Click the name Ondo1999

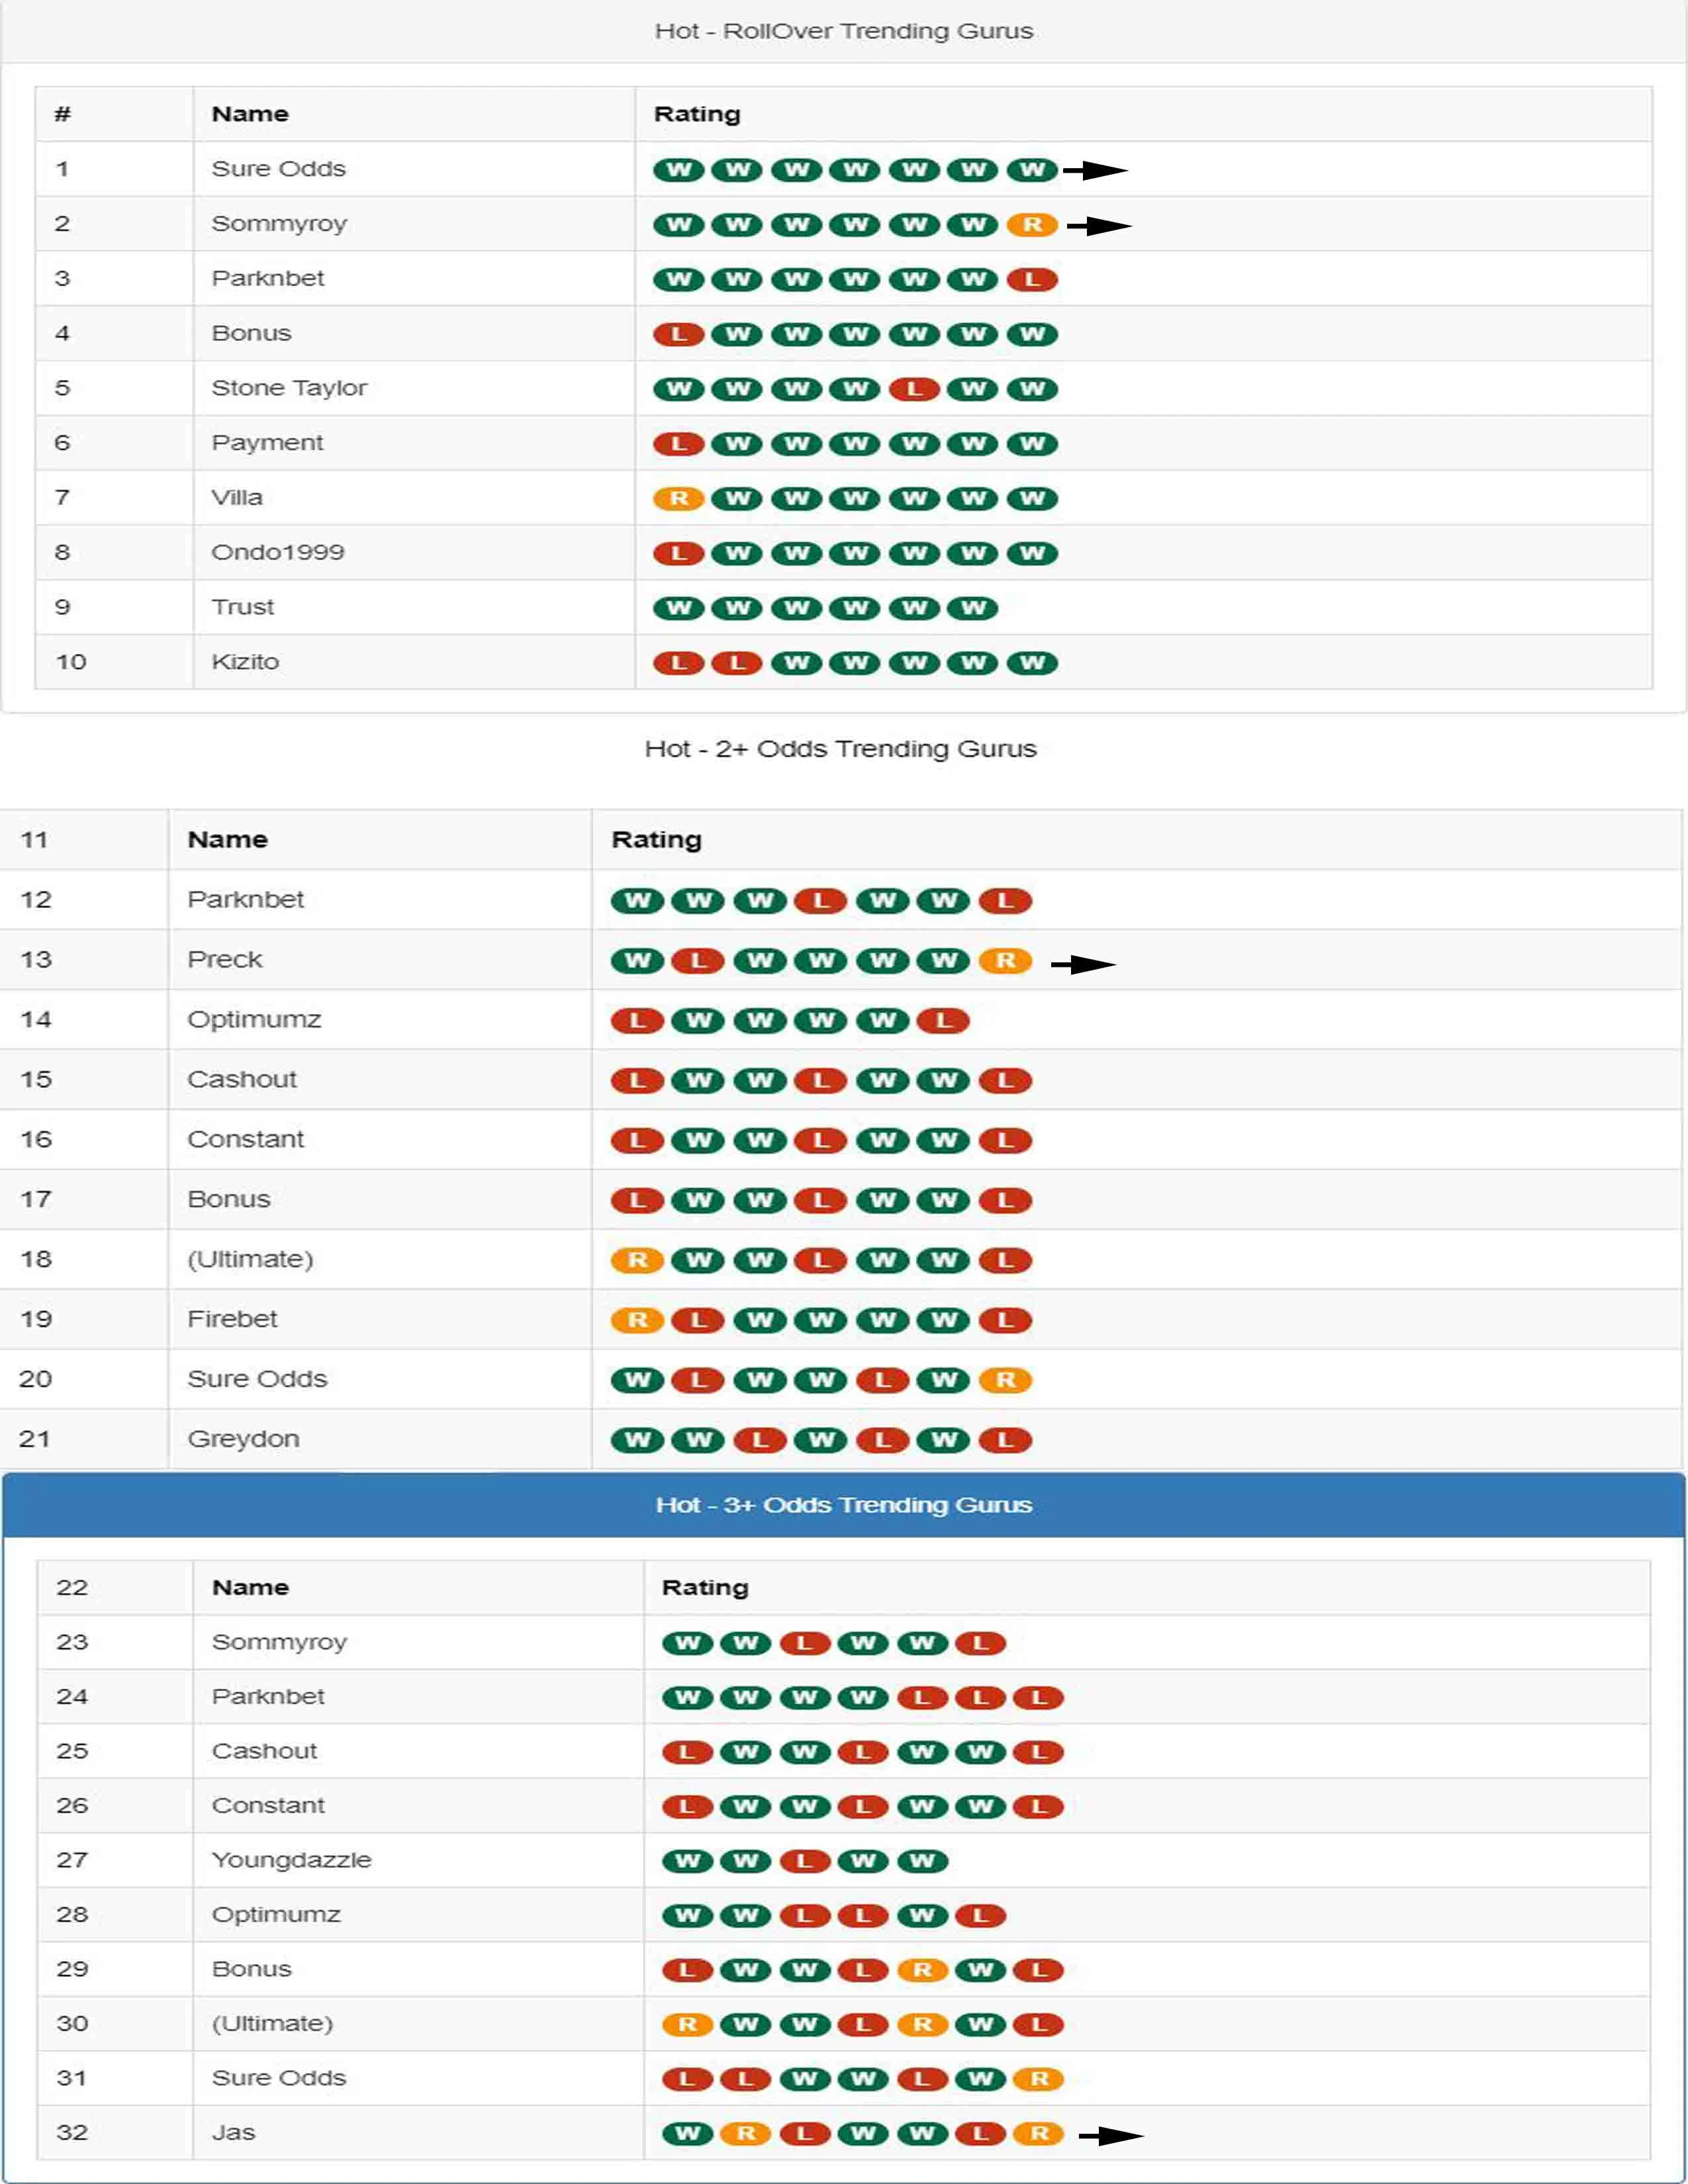click(278, 552)
